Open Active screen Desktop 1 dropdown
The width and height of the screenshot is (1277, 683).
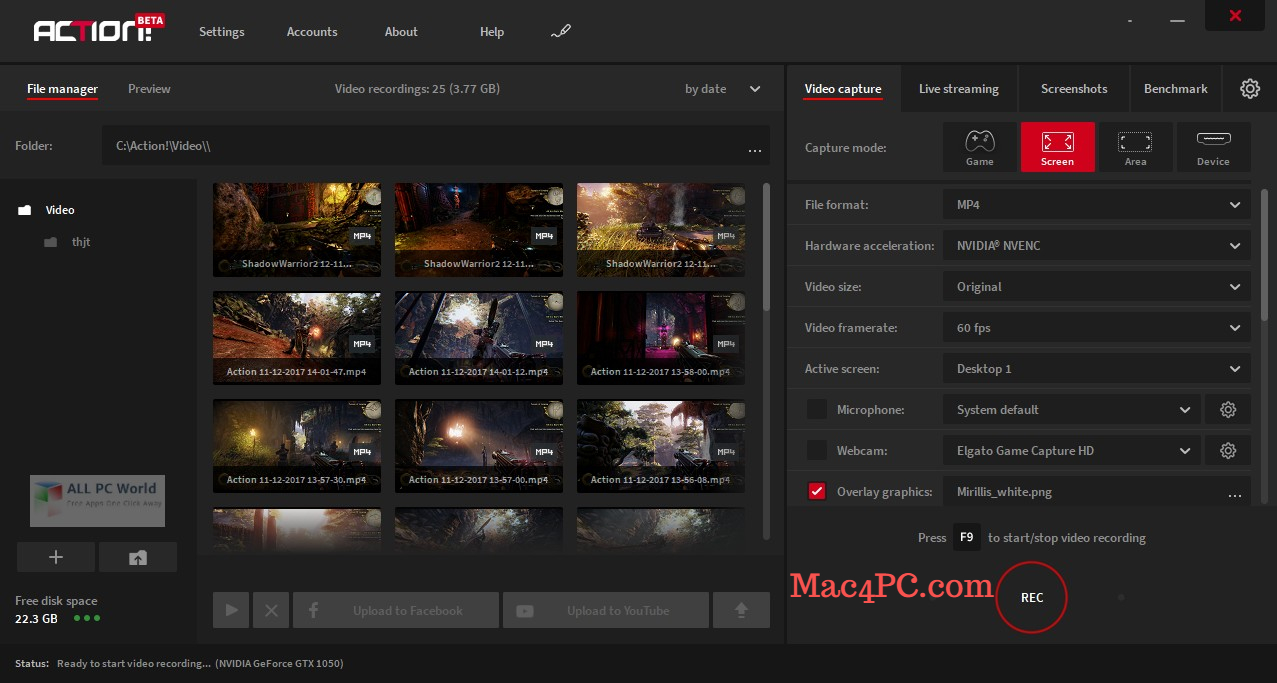pos(1097,368)
